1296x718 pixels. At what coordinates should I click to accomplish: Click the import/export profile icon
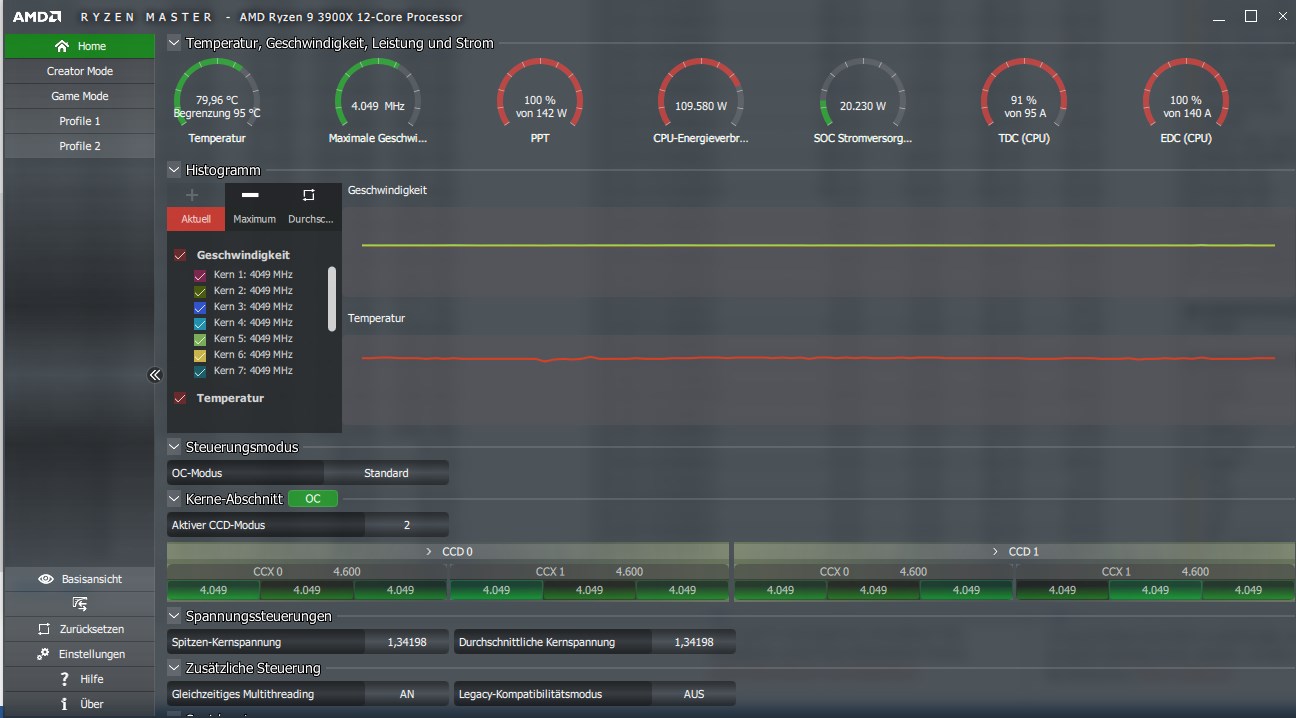tap(80, 604)
